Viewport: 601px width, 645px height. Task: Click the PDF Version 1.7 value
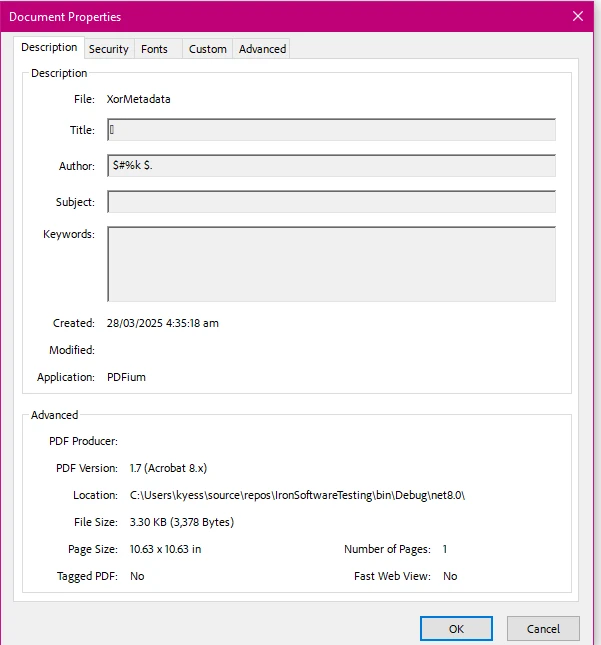pos(168,468)
